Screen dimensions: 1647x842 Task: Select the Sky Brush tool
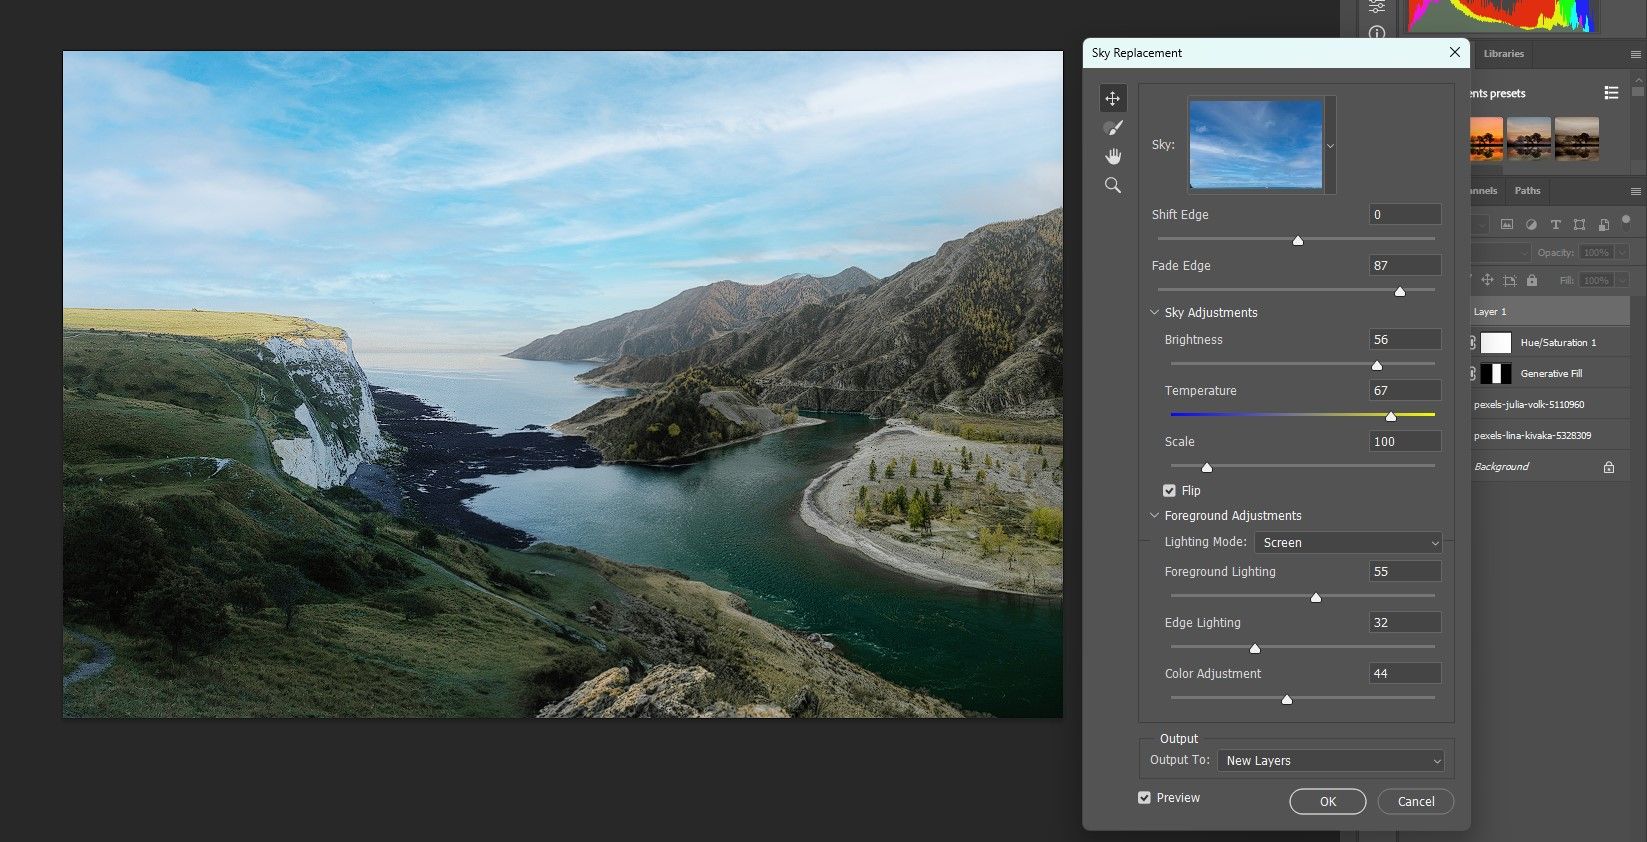tap(1112, 128)
